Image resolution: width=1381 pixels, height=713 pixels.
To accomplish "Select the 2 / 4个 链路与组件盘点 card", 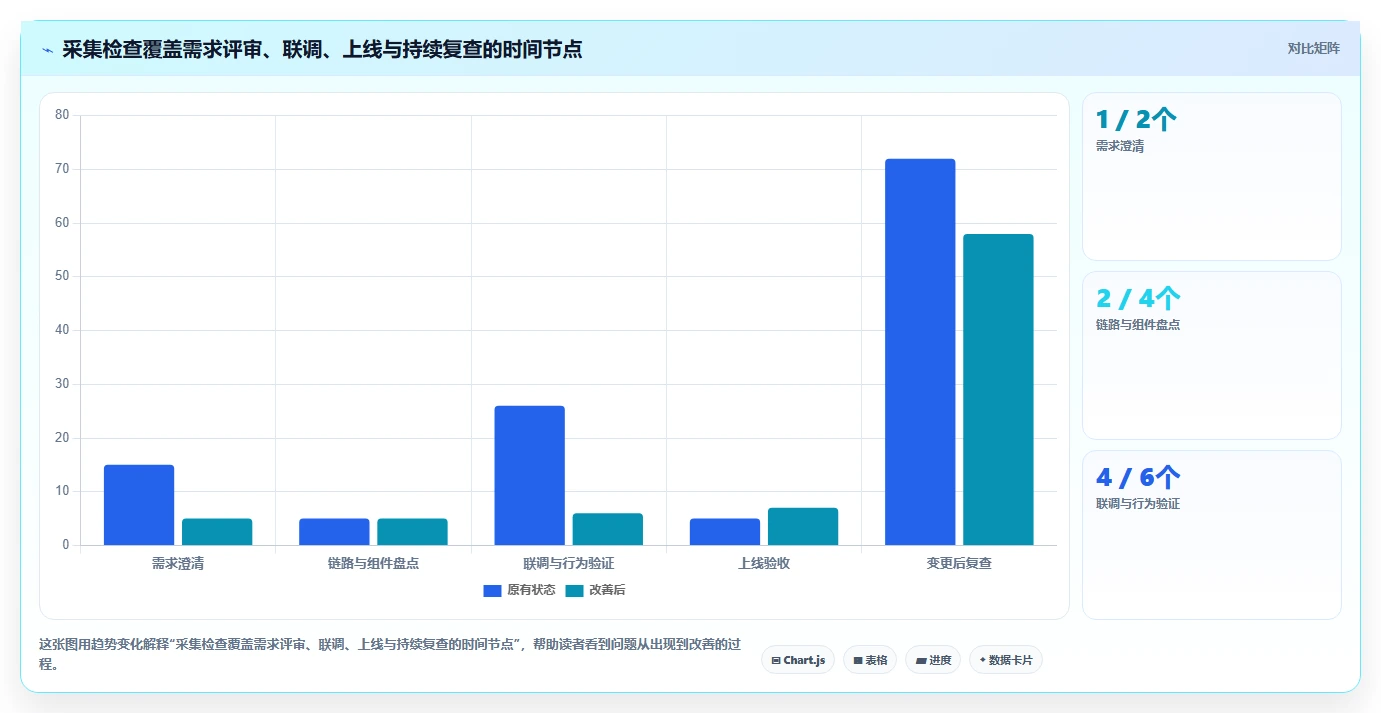I will [x=1212, y=356].
